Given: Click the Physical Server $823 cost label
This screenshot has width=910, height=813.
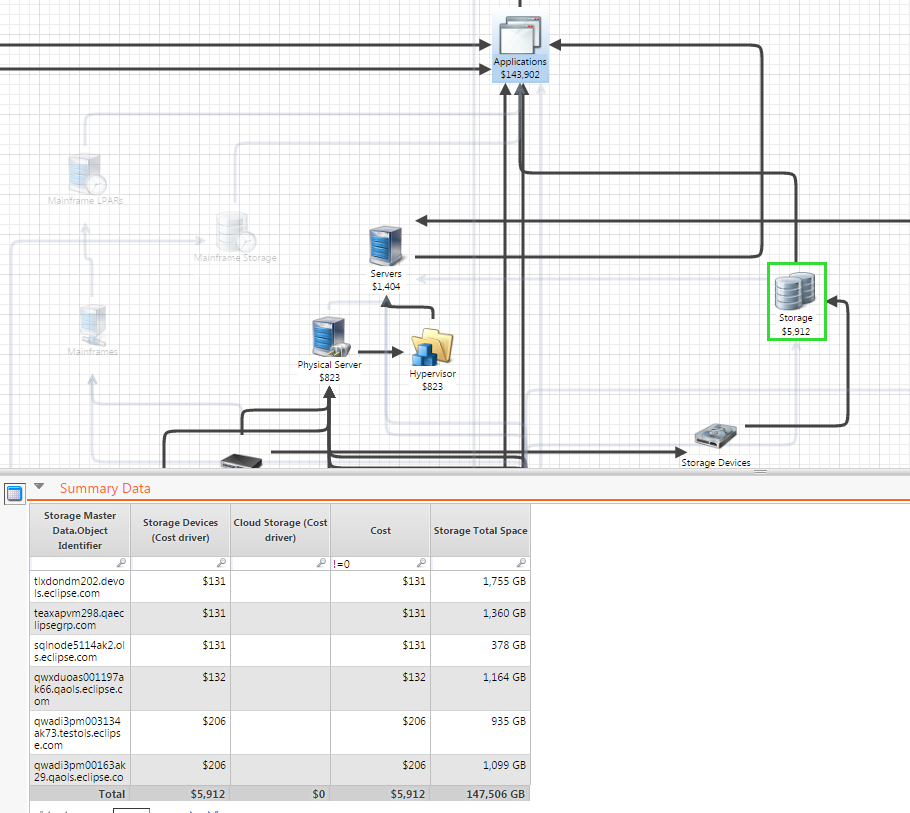Looking at the screenshot, I should [x=330, y=377].
